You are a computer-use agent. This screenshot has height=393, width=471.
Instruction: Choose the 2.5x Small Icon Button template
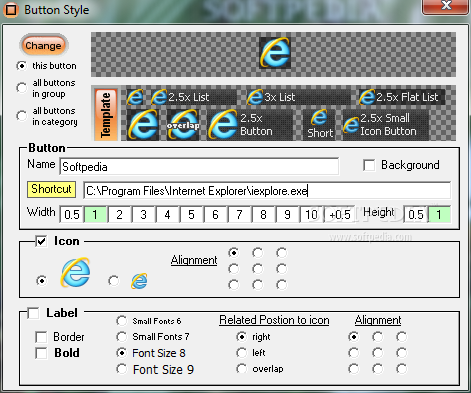(x=386, y=125)
